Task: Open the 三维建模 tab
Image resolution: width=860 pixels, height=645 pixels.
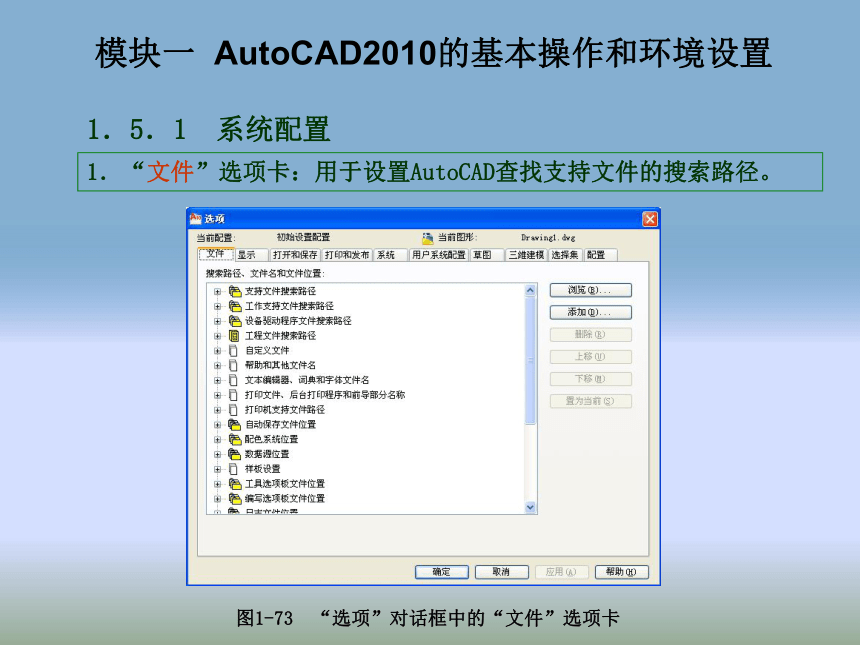Action: tap(526, 255)
